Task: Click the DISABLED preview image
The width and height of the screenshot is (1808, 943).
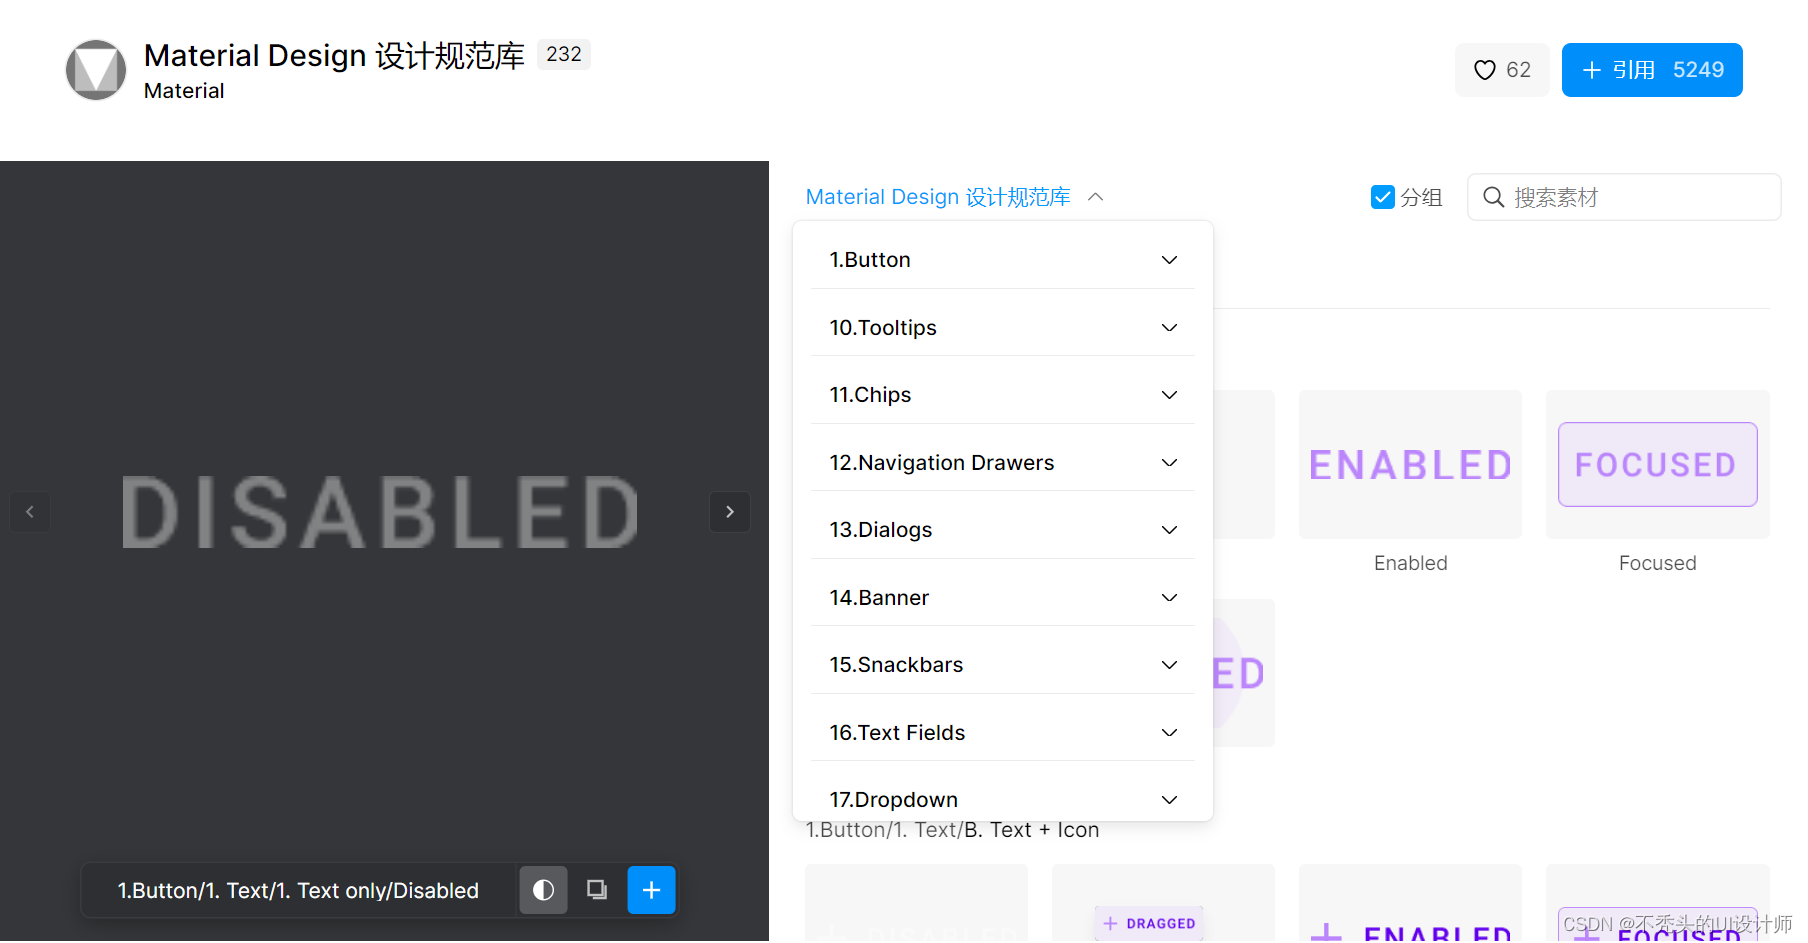Action: (x=380, y=512)
